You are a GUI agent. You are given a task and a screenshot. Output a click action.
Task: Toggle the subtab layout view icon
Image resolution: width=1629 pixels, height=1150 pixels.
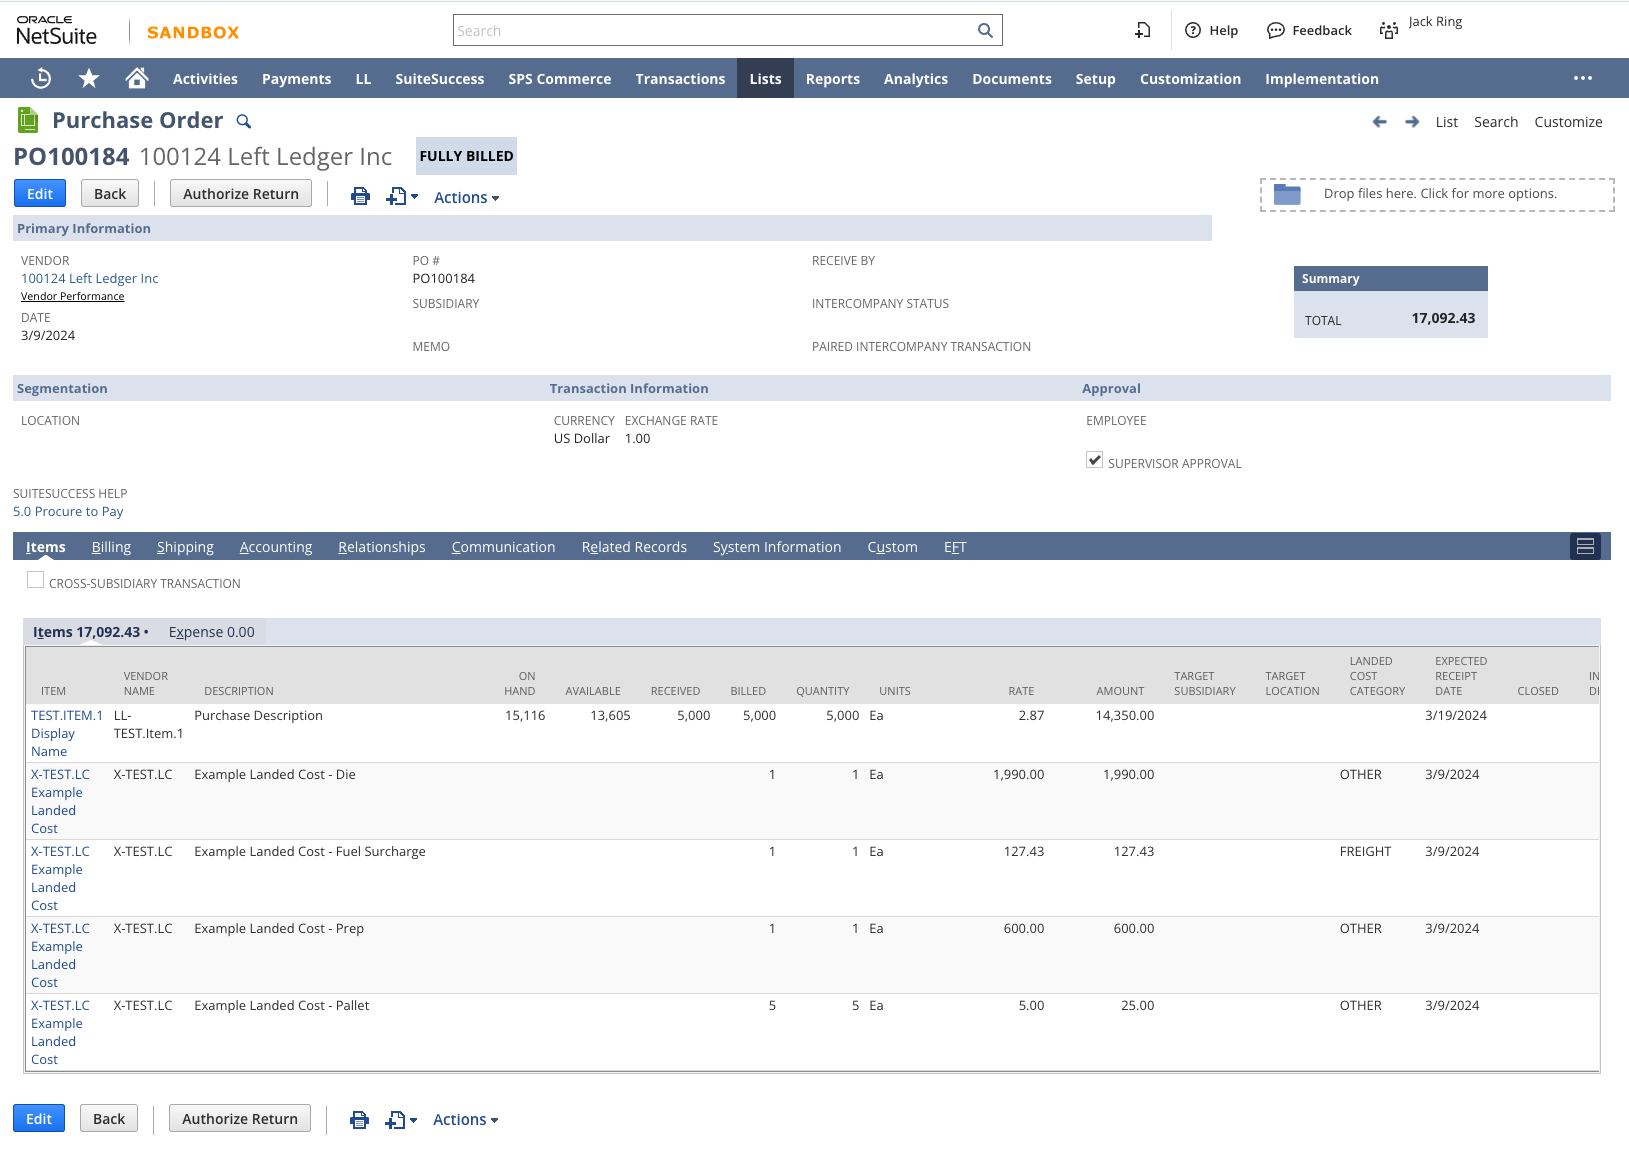1585,546
